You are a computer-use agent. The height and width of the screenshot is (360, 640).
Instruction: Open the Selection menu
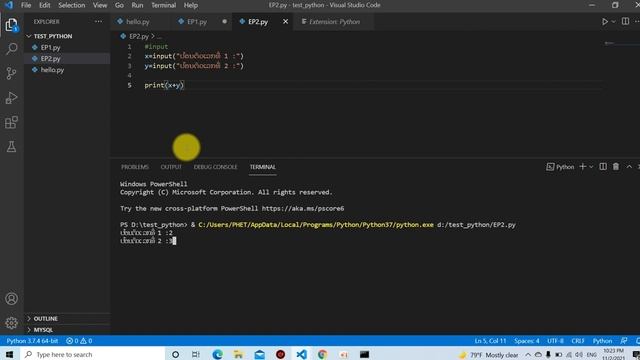point(71,5)
